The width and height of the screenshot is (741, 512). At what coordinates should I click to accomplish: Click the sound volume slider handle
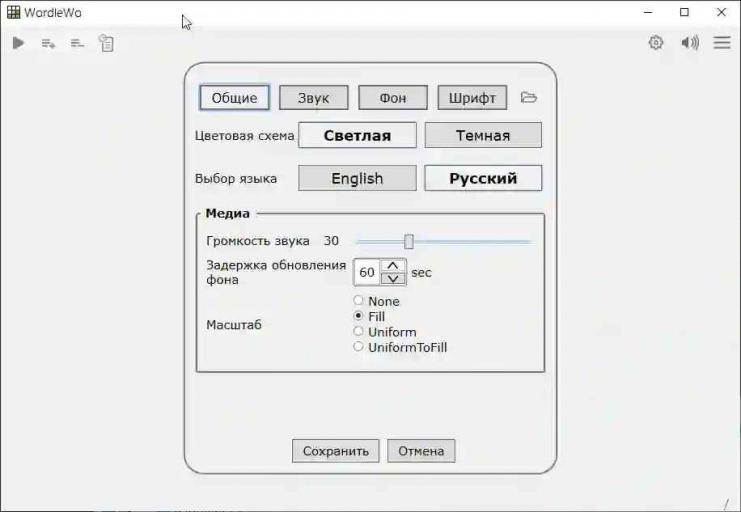coord(409,242)
